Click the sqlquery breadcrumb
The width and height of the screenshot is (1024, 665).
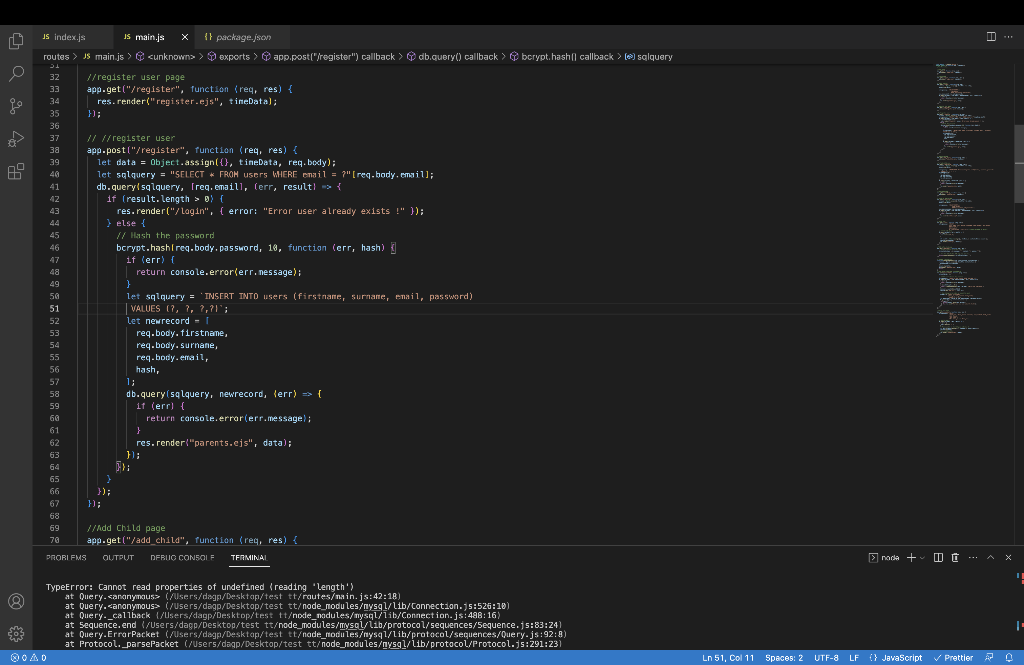tap(648, 57)
